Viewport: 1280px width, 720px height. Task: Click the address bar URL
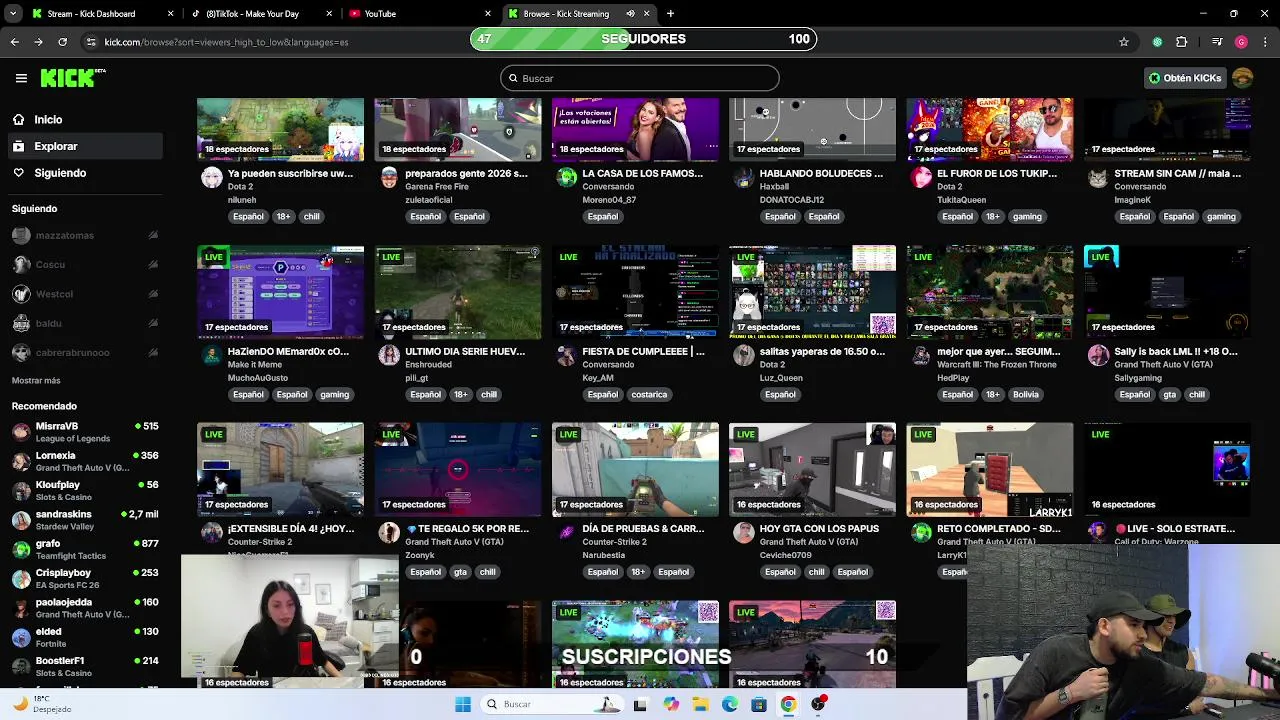click(x=226, y=42)
